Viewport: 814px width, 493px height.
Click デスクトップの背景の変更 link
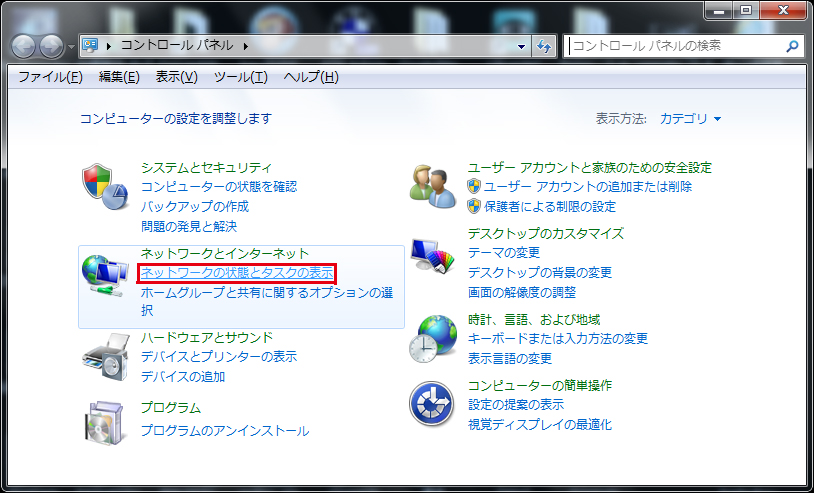[x=540, y=272]
